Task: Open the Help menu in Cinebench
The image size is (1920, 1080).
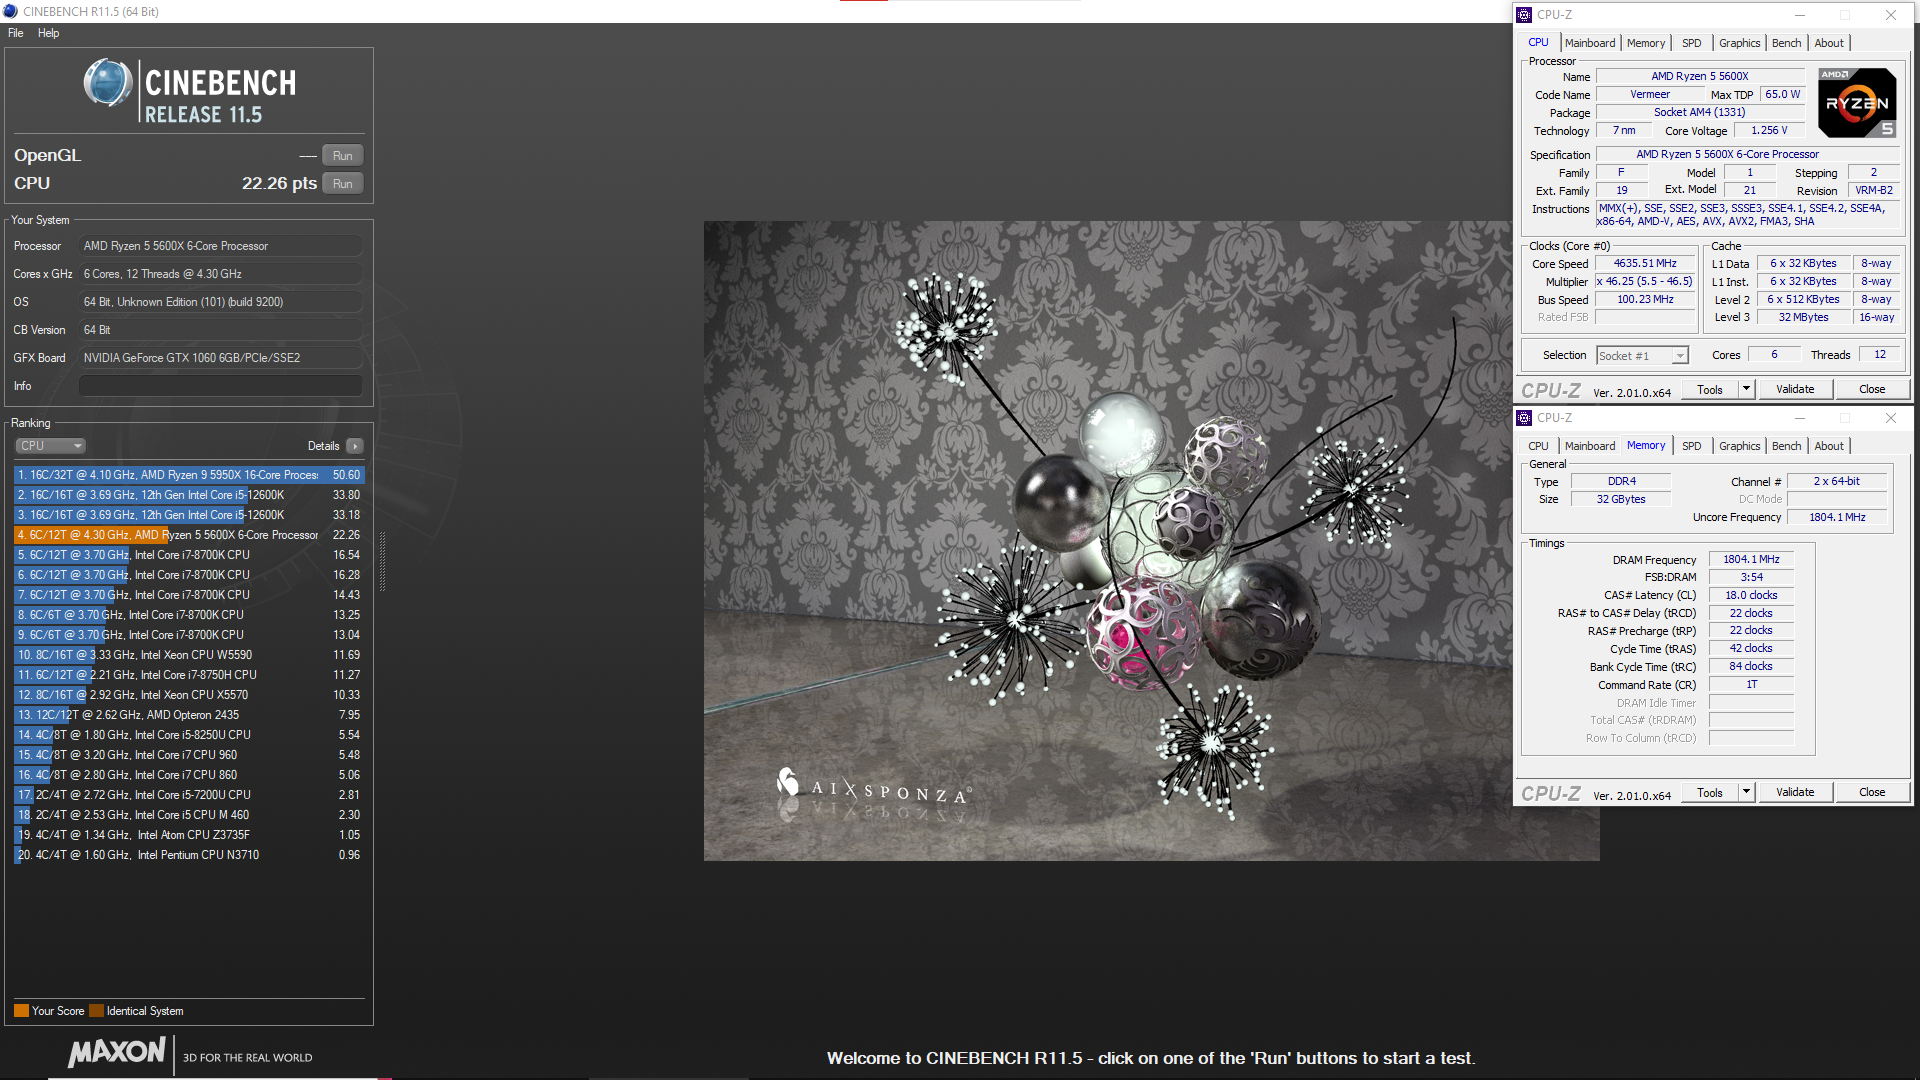Action: 49,33
